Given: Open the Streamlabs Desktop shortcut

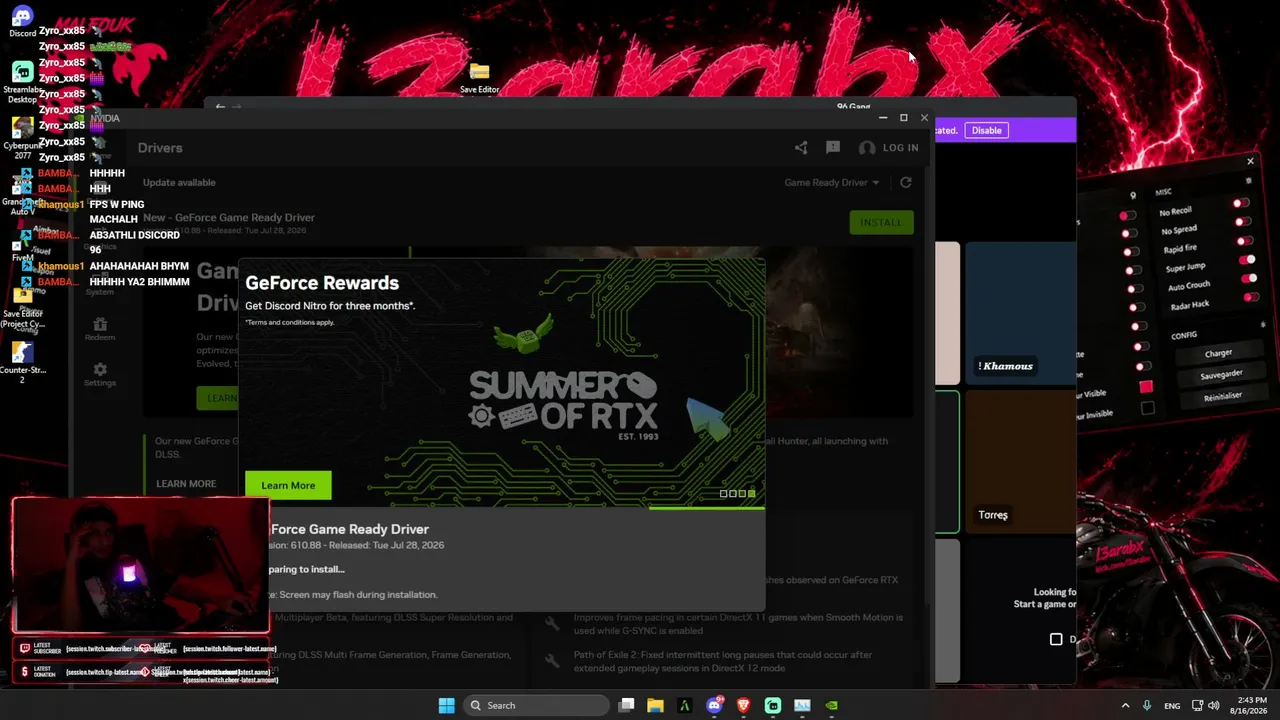Looking at the screenshot, I should [22, 82].
